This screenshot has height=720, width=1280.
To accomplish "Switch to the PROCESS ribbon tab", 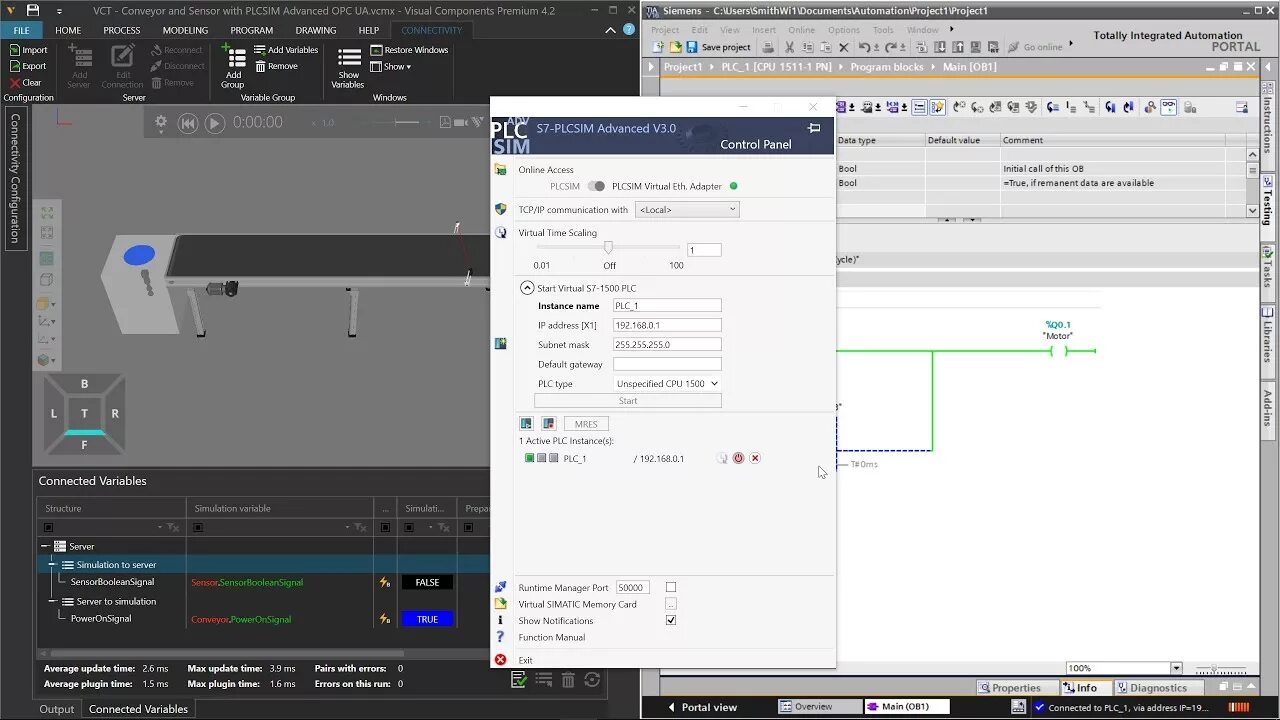I will [x=122, y=30].
